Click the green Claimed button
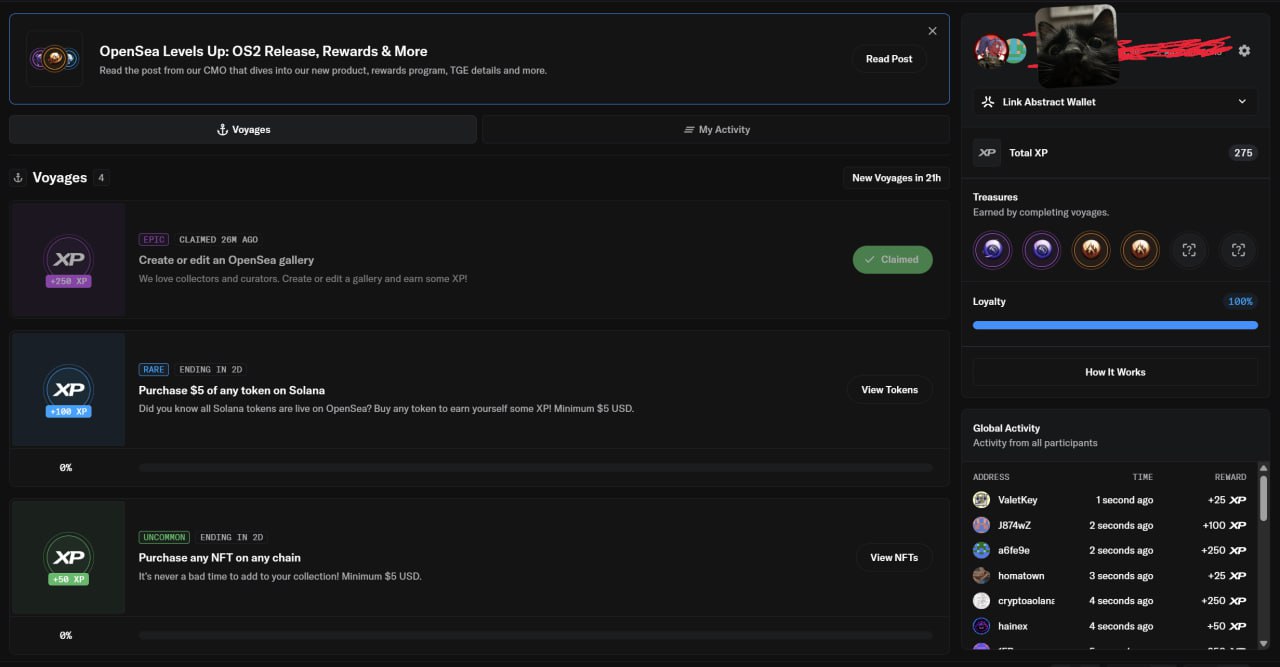Image resolution: width=1280 pixels, height=667 pixels. pos(892,260)
